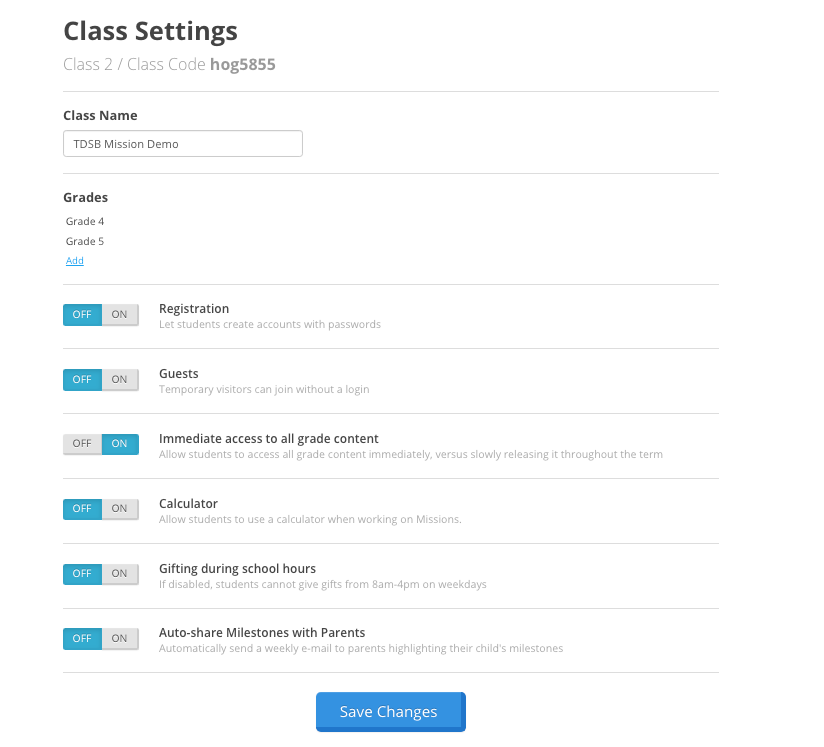Click the ON side of Guests toggle
The image size is (824, 747).
pos(119,379)
